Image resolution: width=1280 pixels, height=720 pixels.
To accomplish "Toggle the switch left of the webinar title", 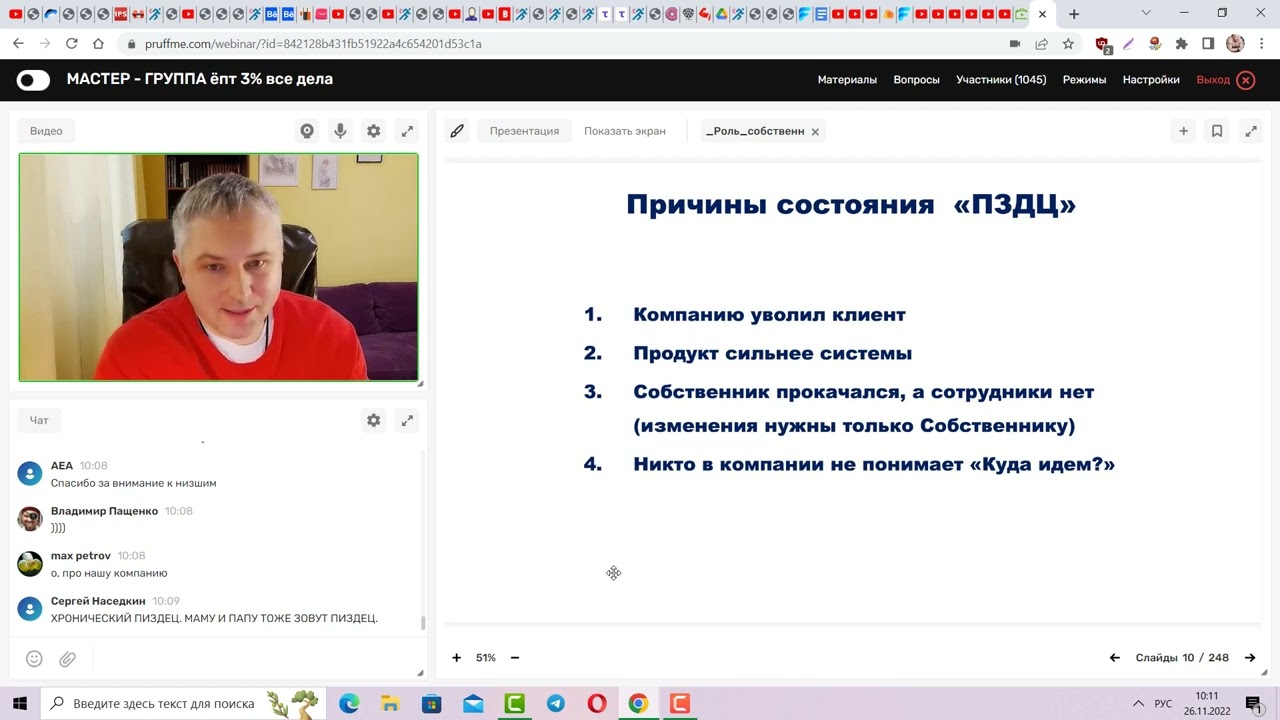I will tap(33, 80).
